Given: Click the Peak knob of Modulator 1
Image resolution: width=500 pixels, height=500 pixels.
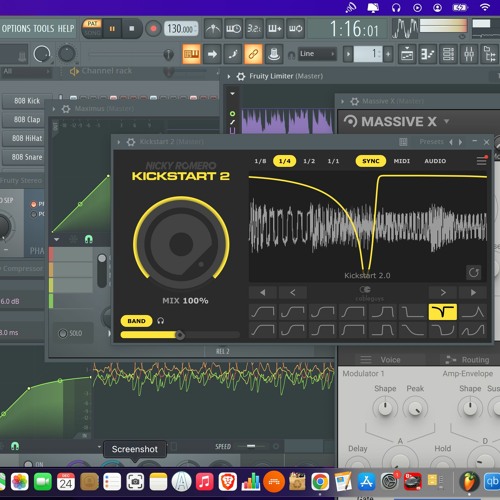Looking at the screenshot, I should pos(415,409).
